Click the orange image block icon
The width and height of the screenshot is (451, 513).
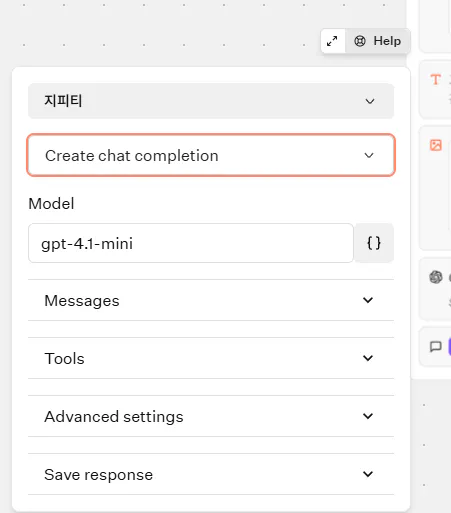(436, 145)
